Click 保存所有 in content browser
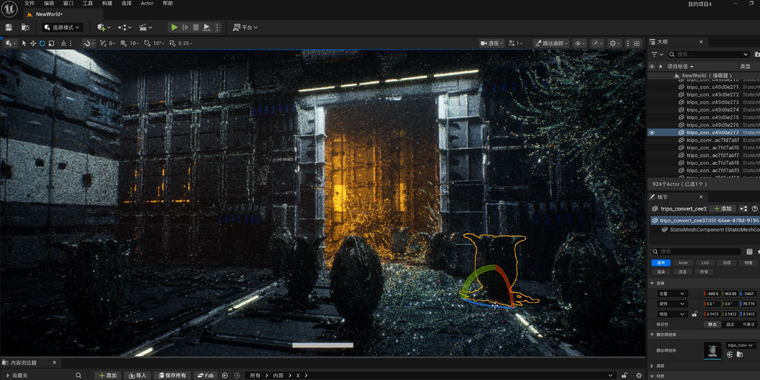This screenshot has width=760, height=380. pyautogui.click(x=172, y=376)
